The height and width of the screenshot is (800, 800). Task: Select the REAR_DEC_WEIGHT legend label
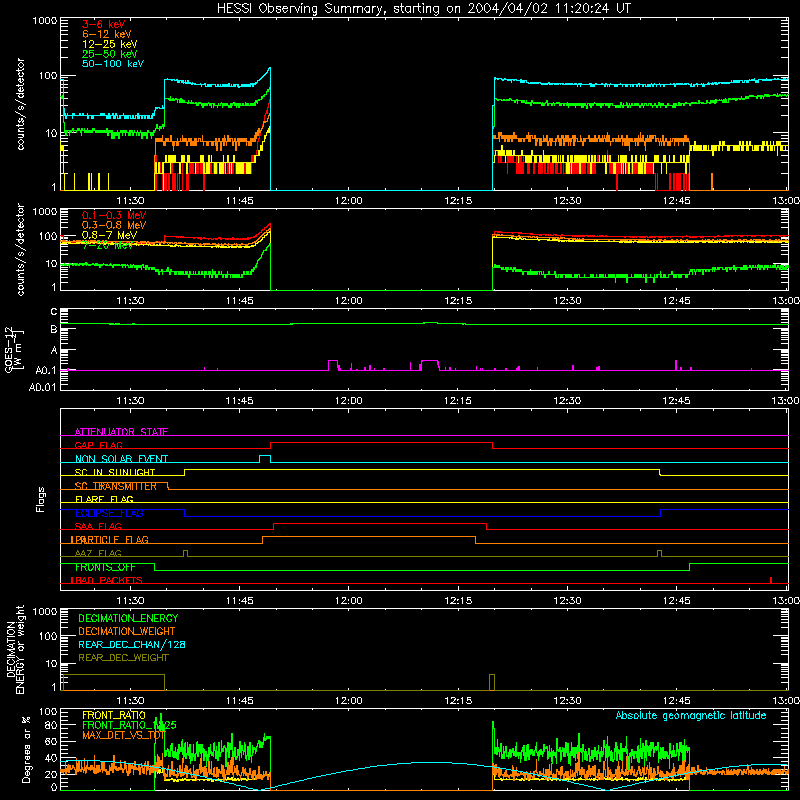tap(123, 658)
